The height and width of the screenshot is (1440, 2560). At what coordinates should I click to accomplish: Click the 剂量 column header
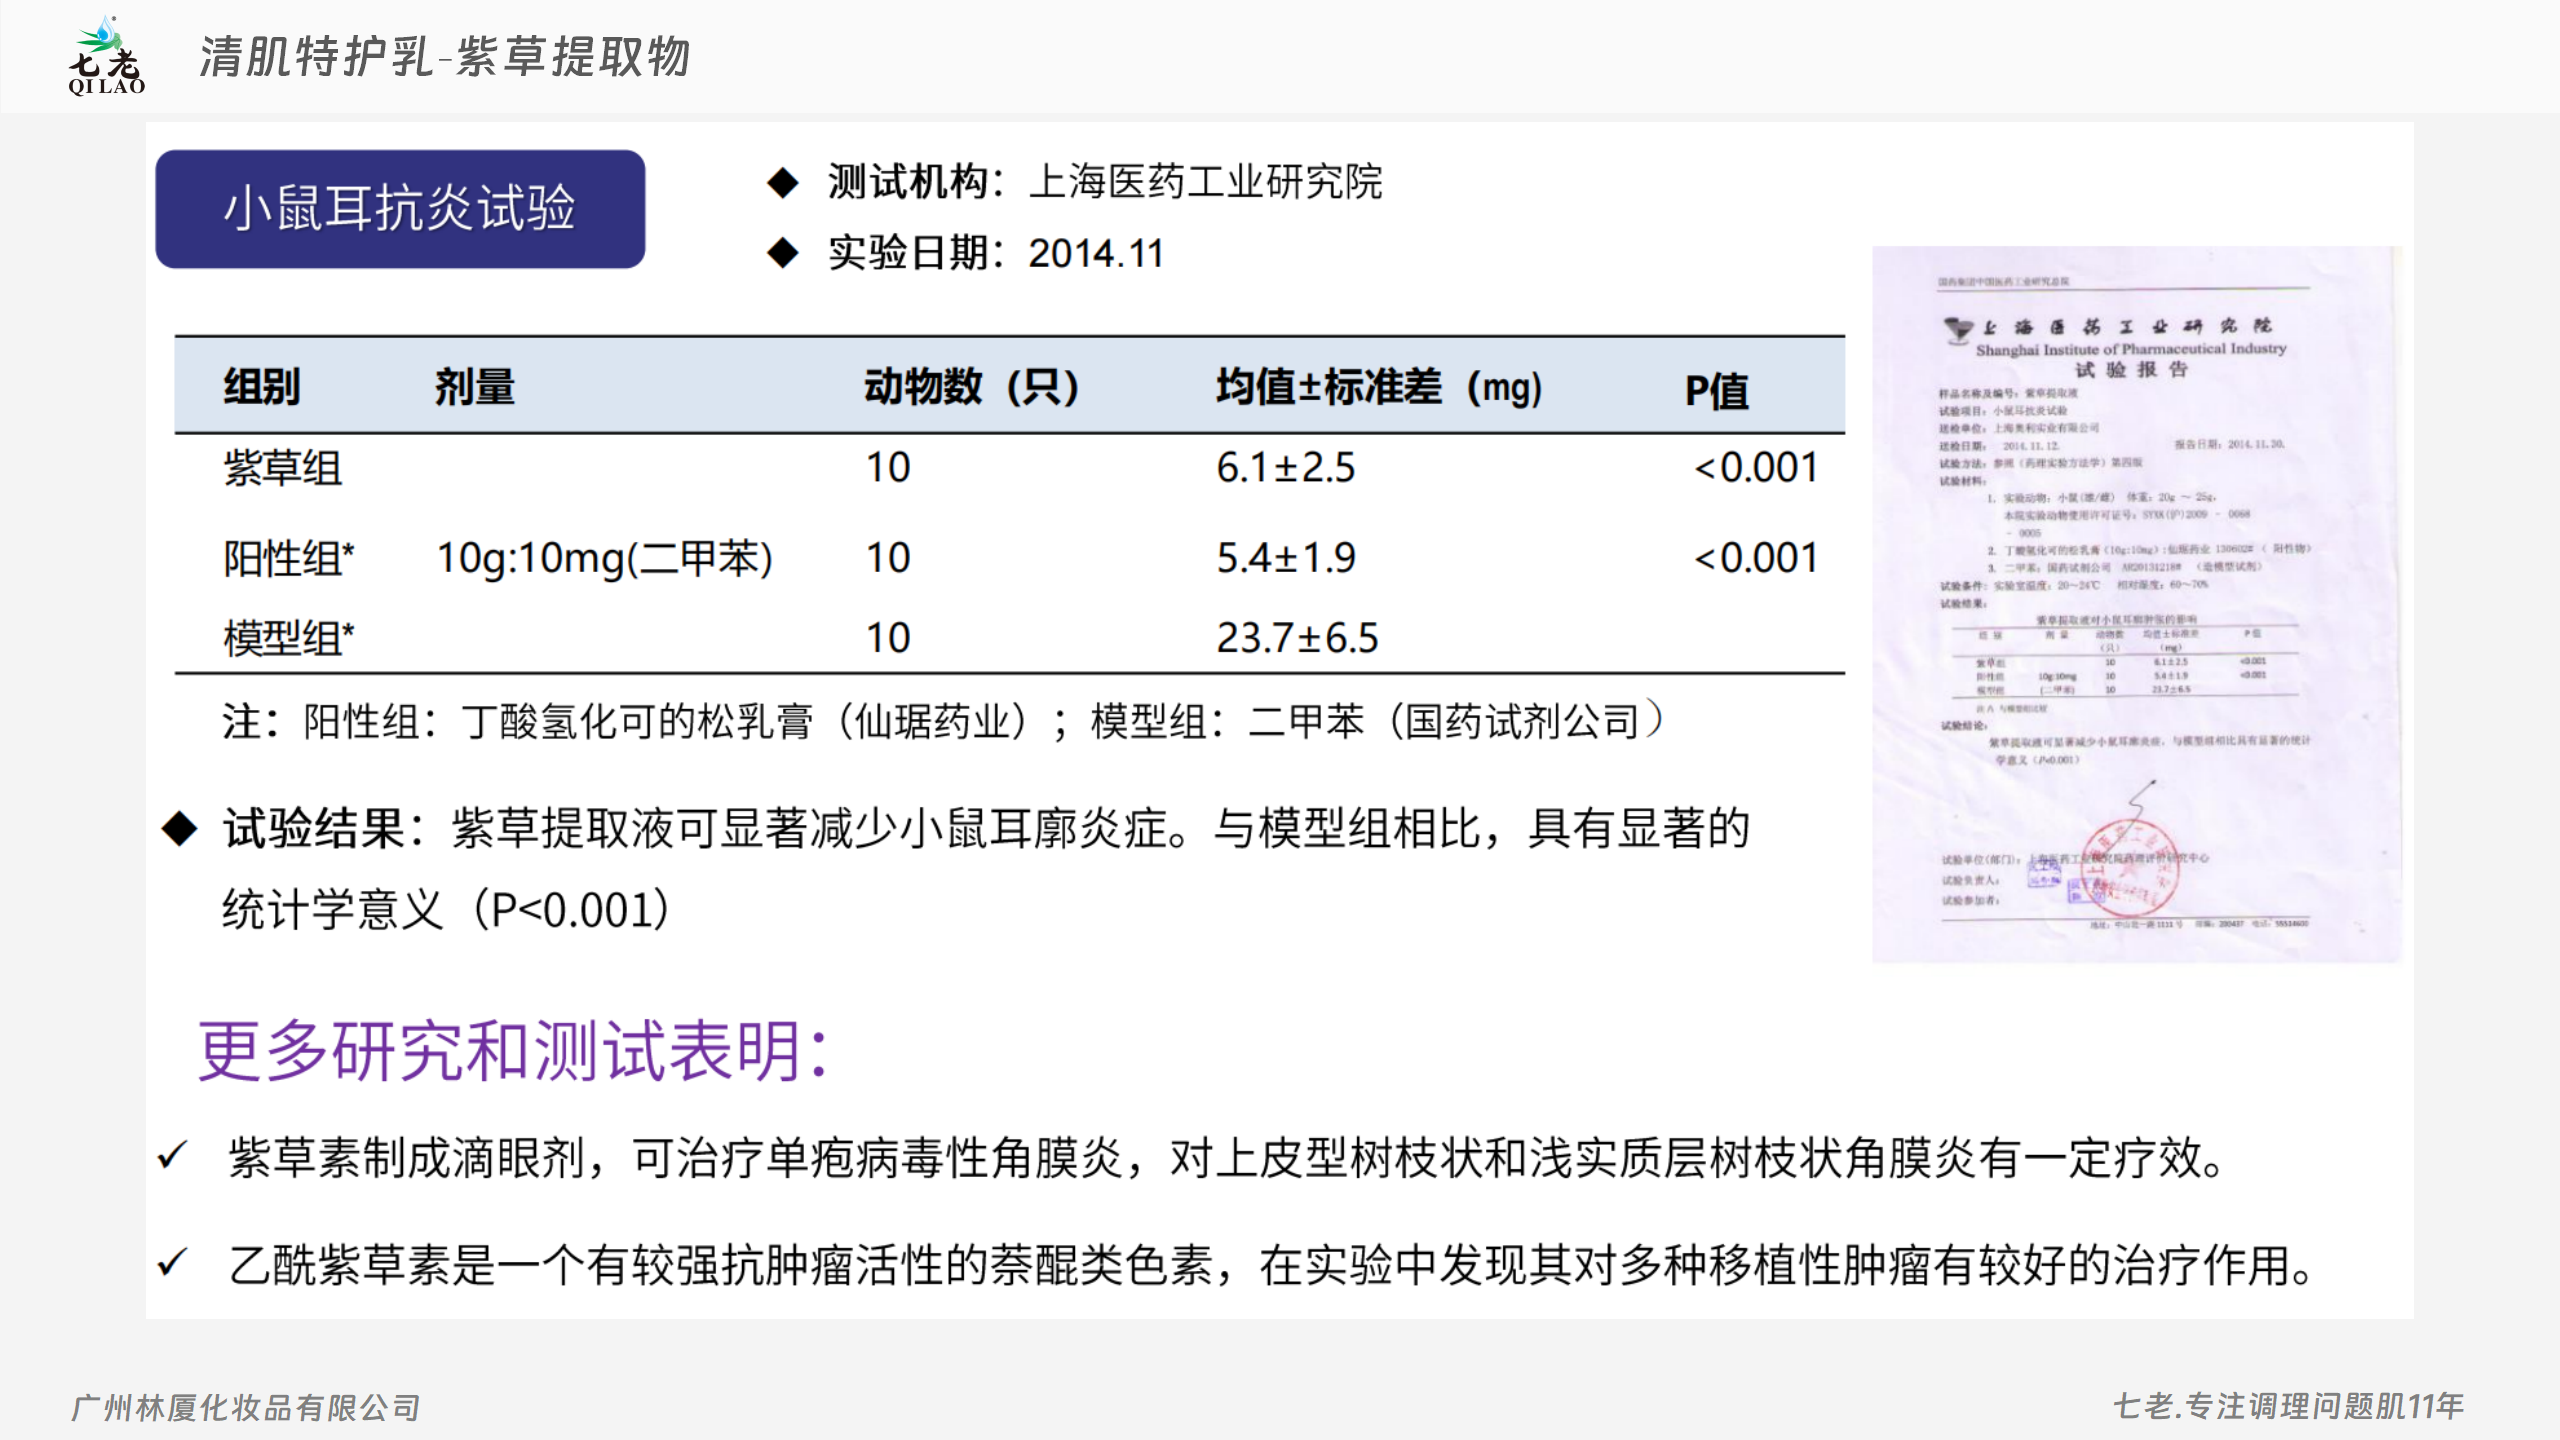click(x=475, y=386)
